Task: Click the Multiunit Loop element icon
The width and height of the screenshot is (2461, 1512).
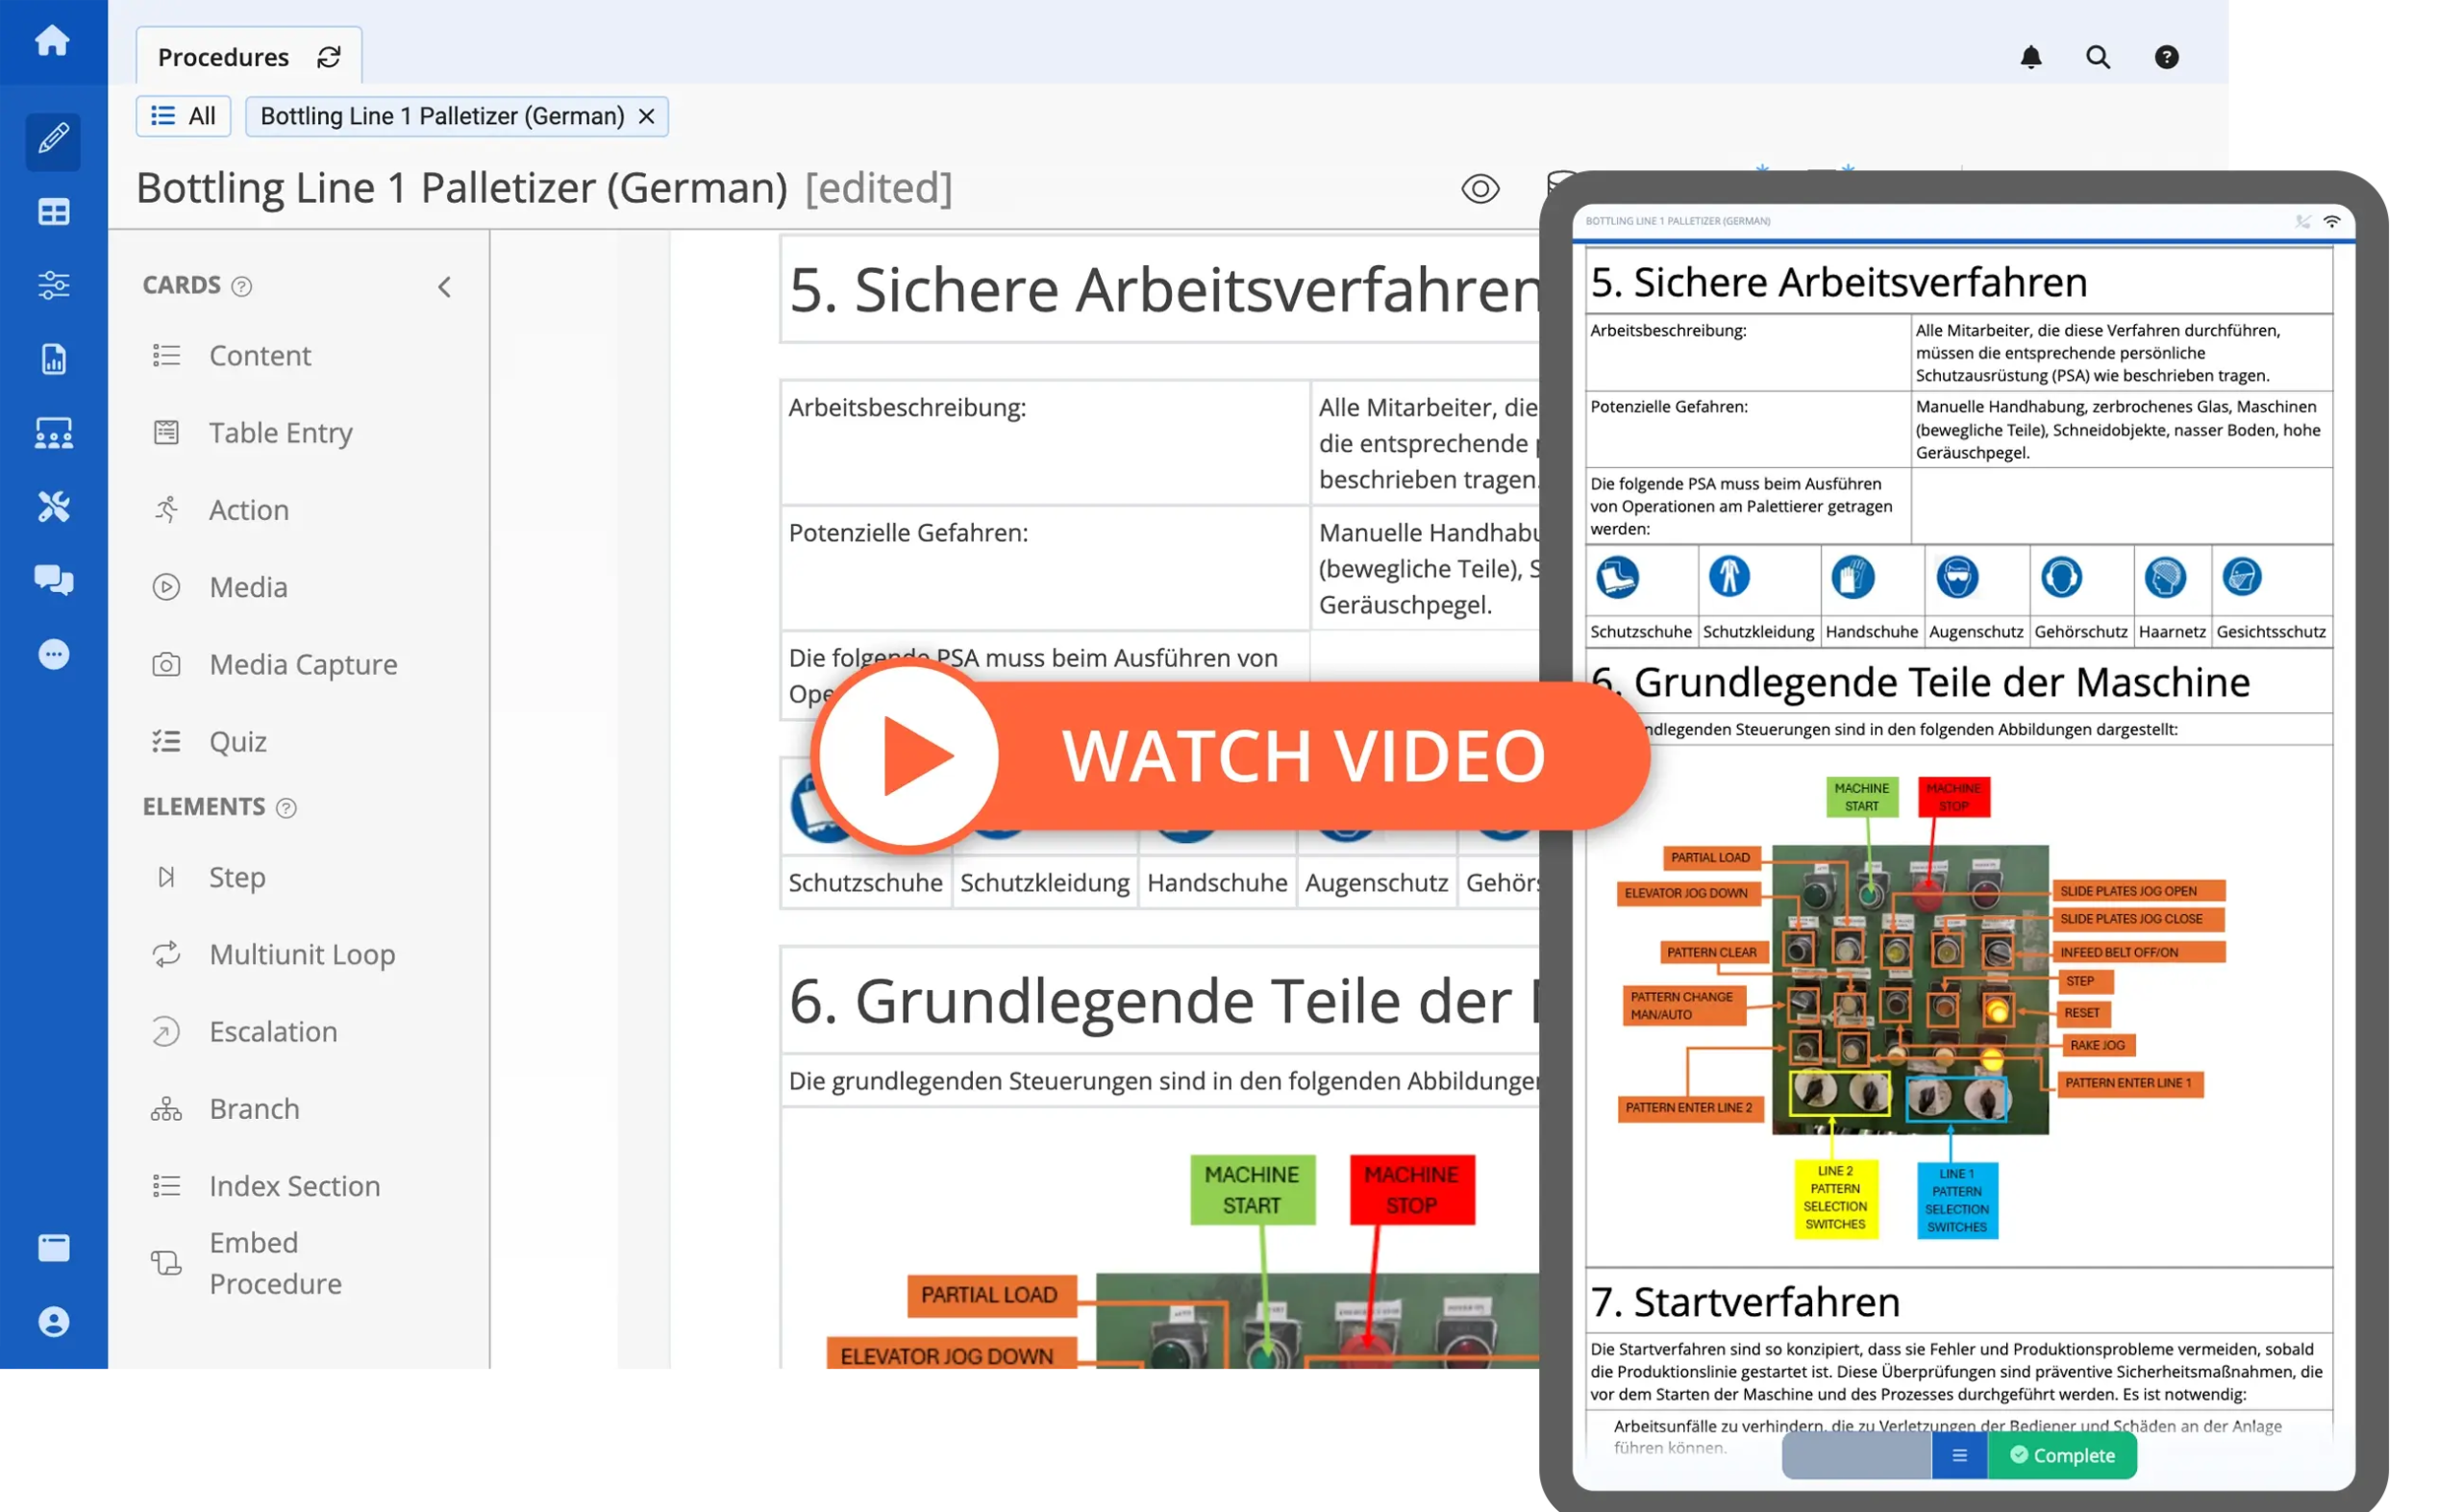Action: coord(169,953)
